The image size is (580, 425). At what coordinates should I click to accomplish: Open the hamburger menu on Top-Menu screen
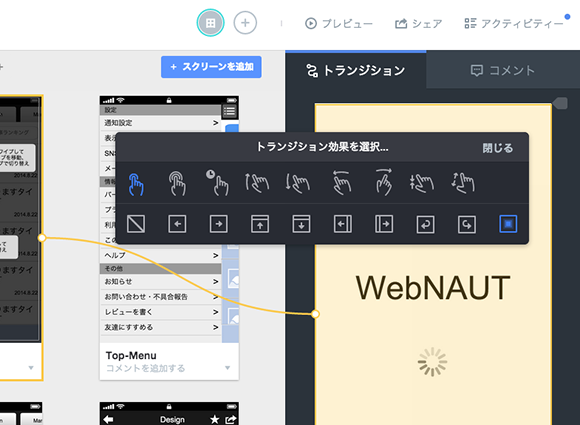point(229,111)
